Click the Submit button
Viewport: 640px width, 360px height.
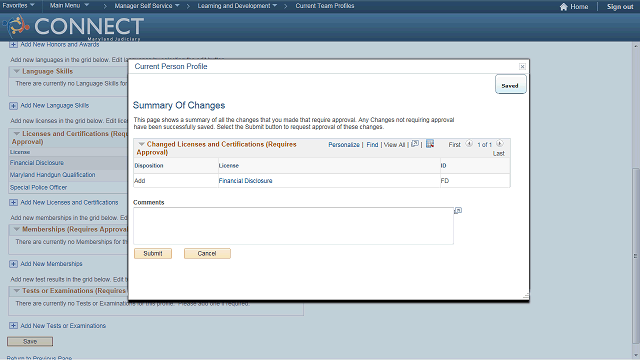click(153, 253)
